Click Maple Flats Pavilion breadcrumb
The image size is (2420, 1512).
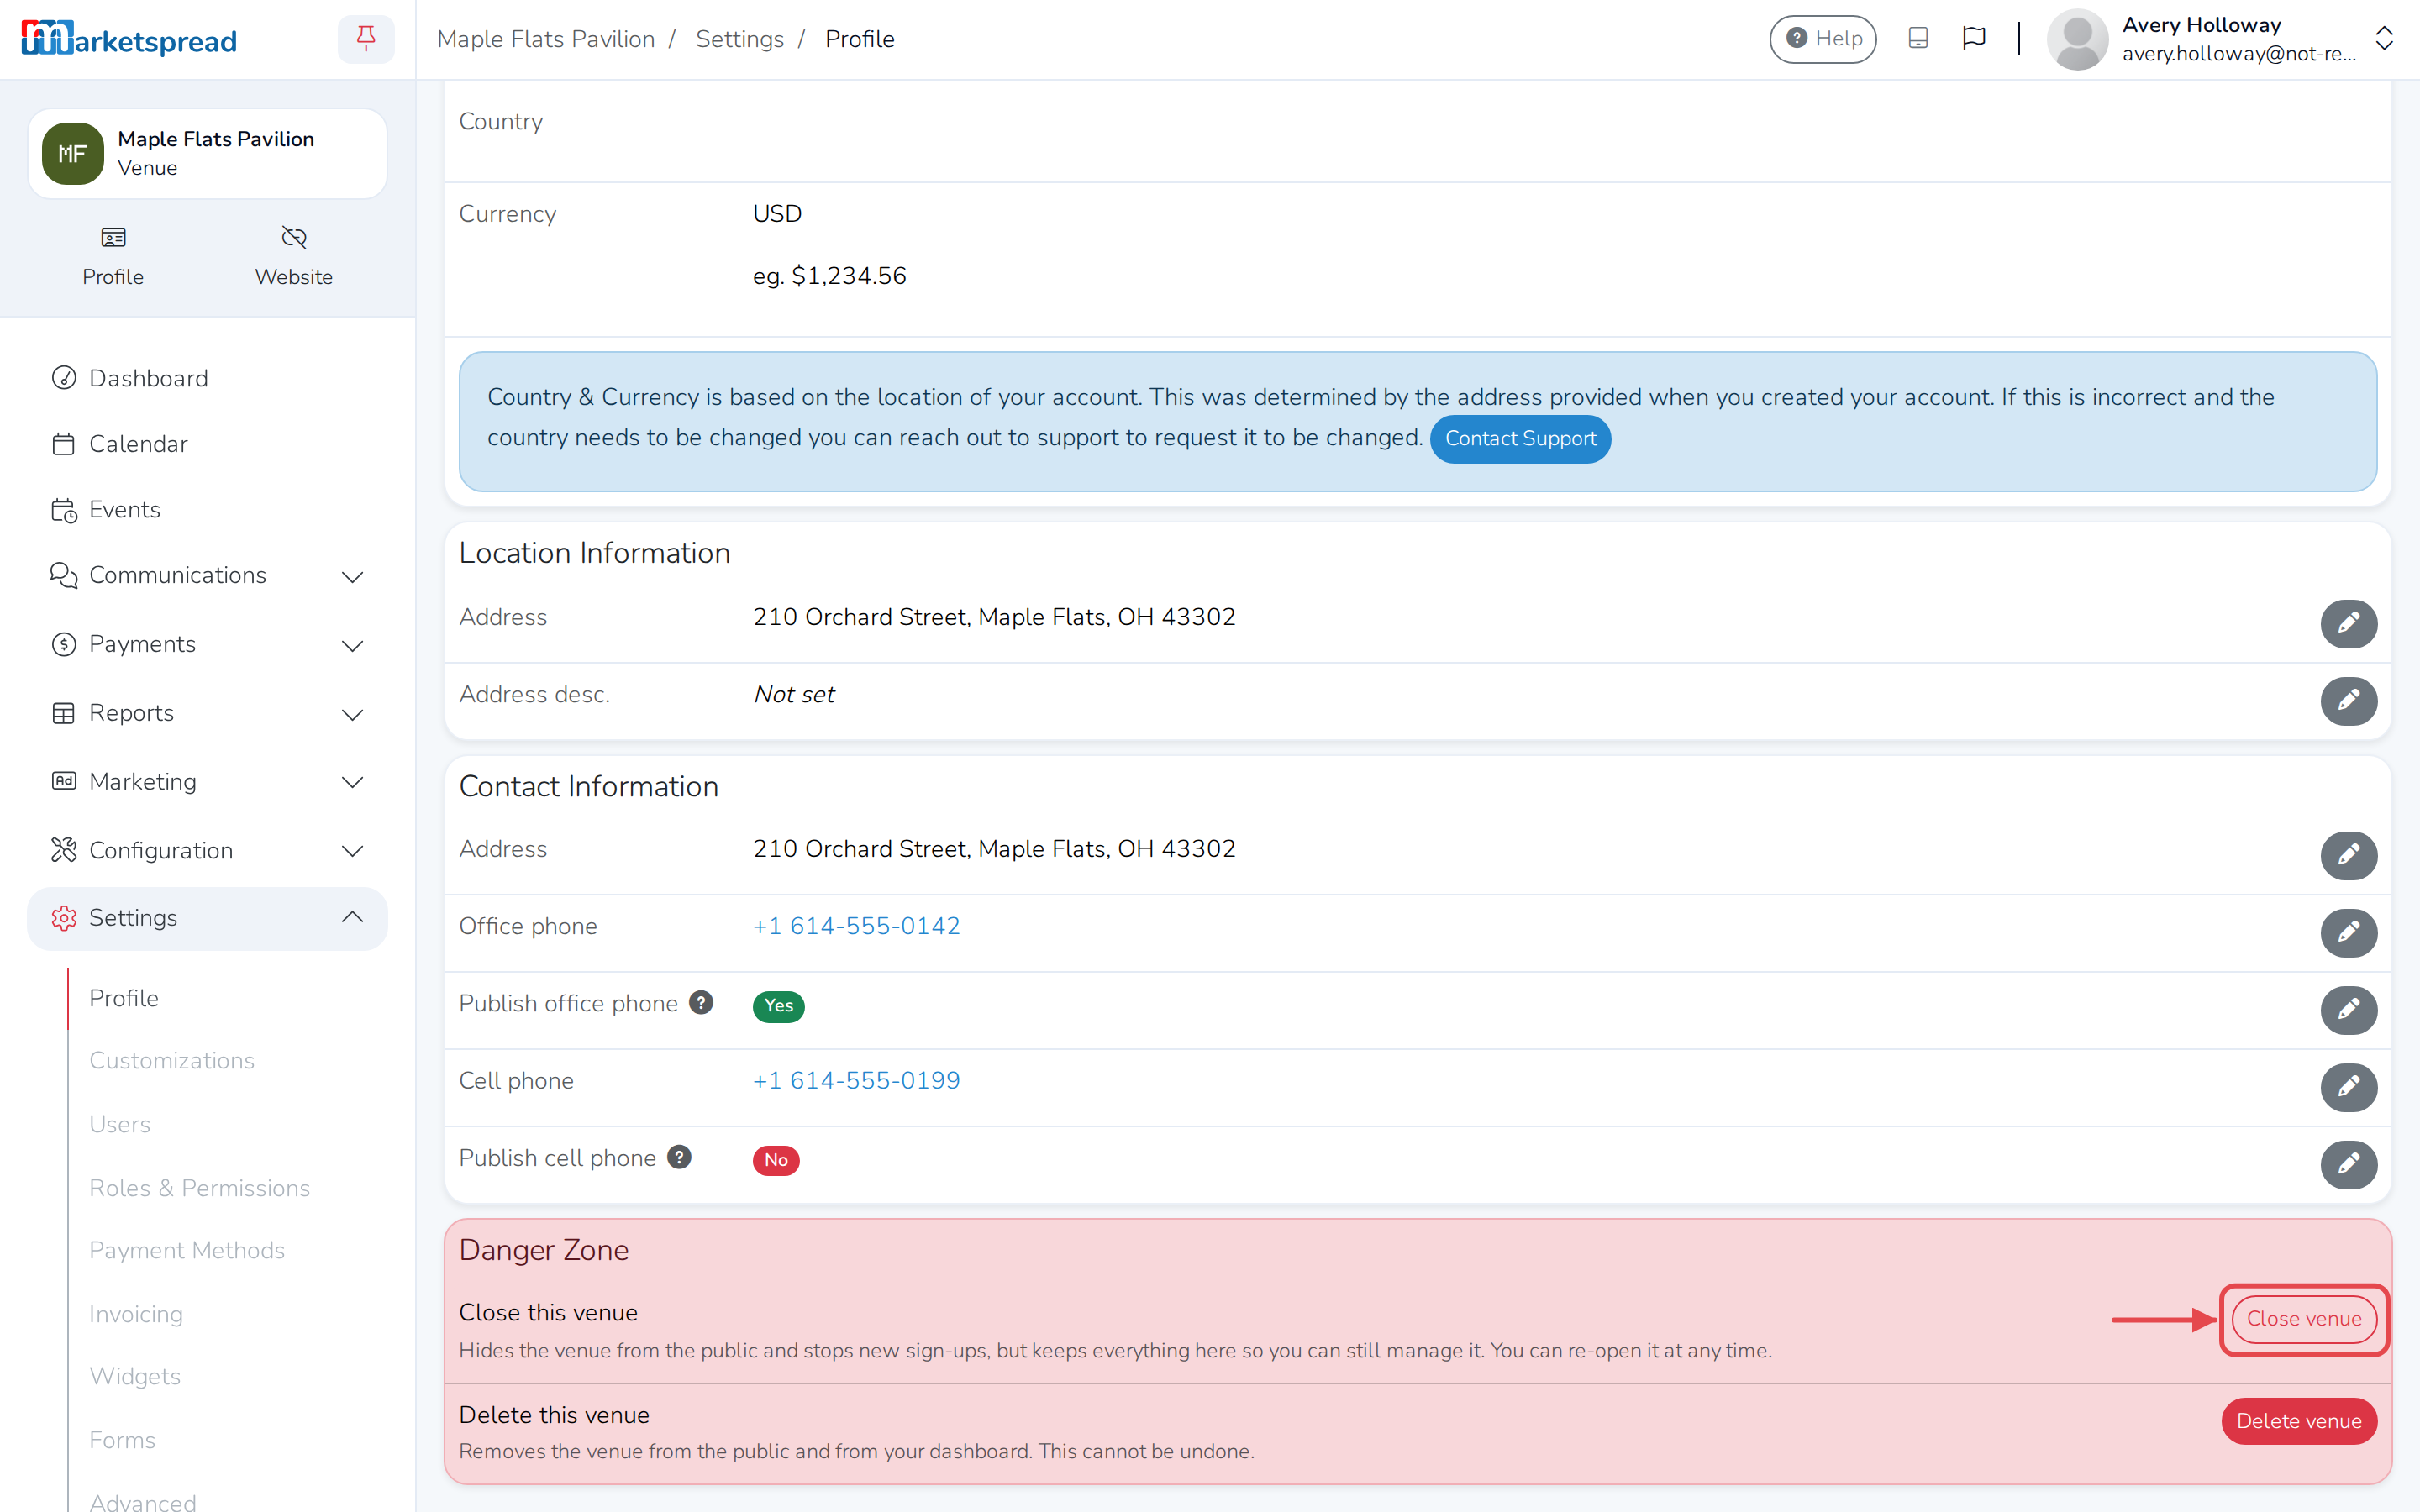click(546, 39)
